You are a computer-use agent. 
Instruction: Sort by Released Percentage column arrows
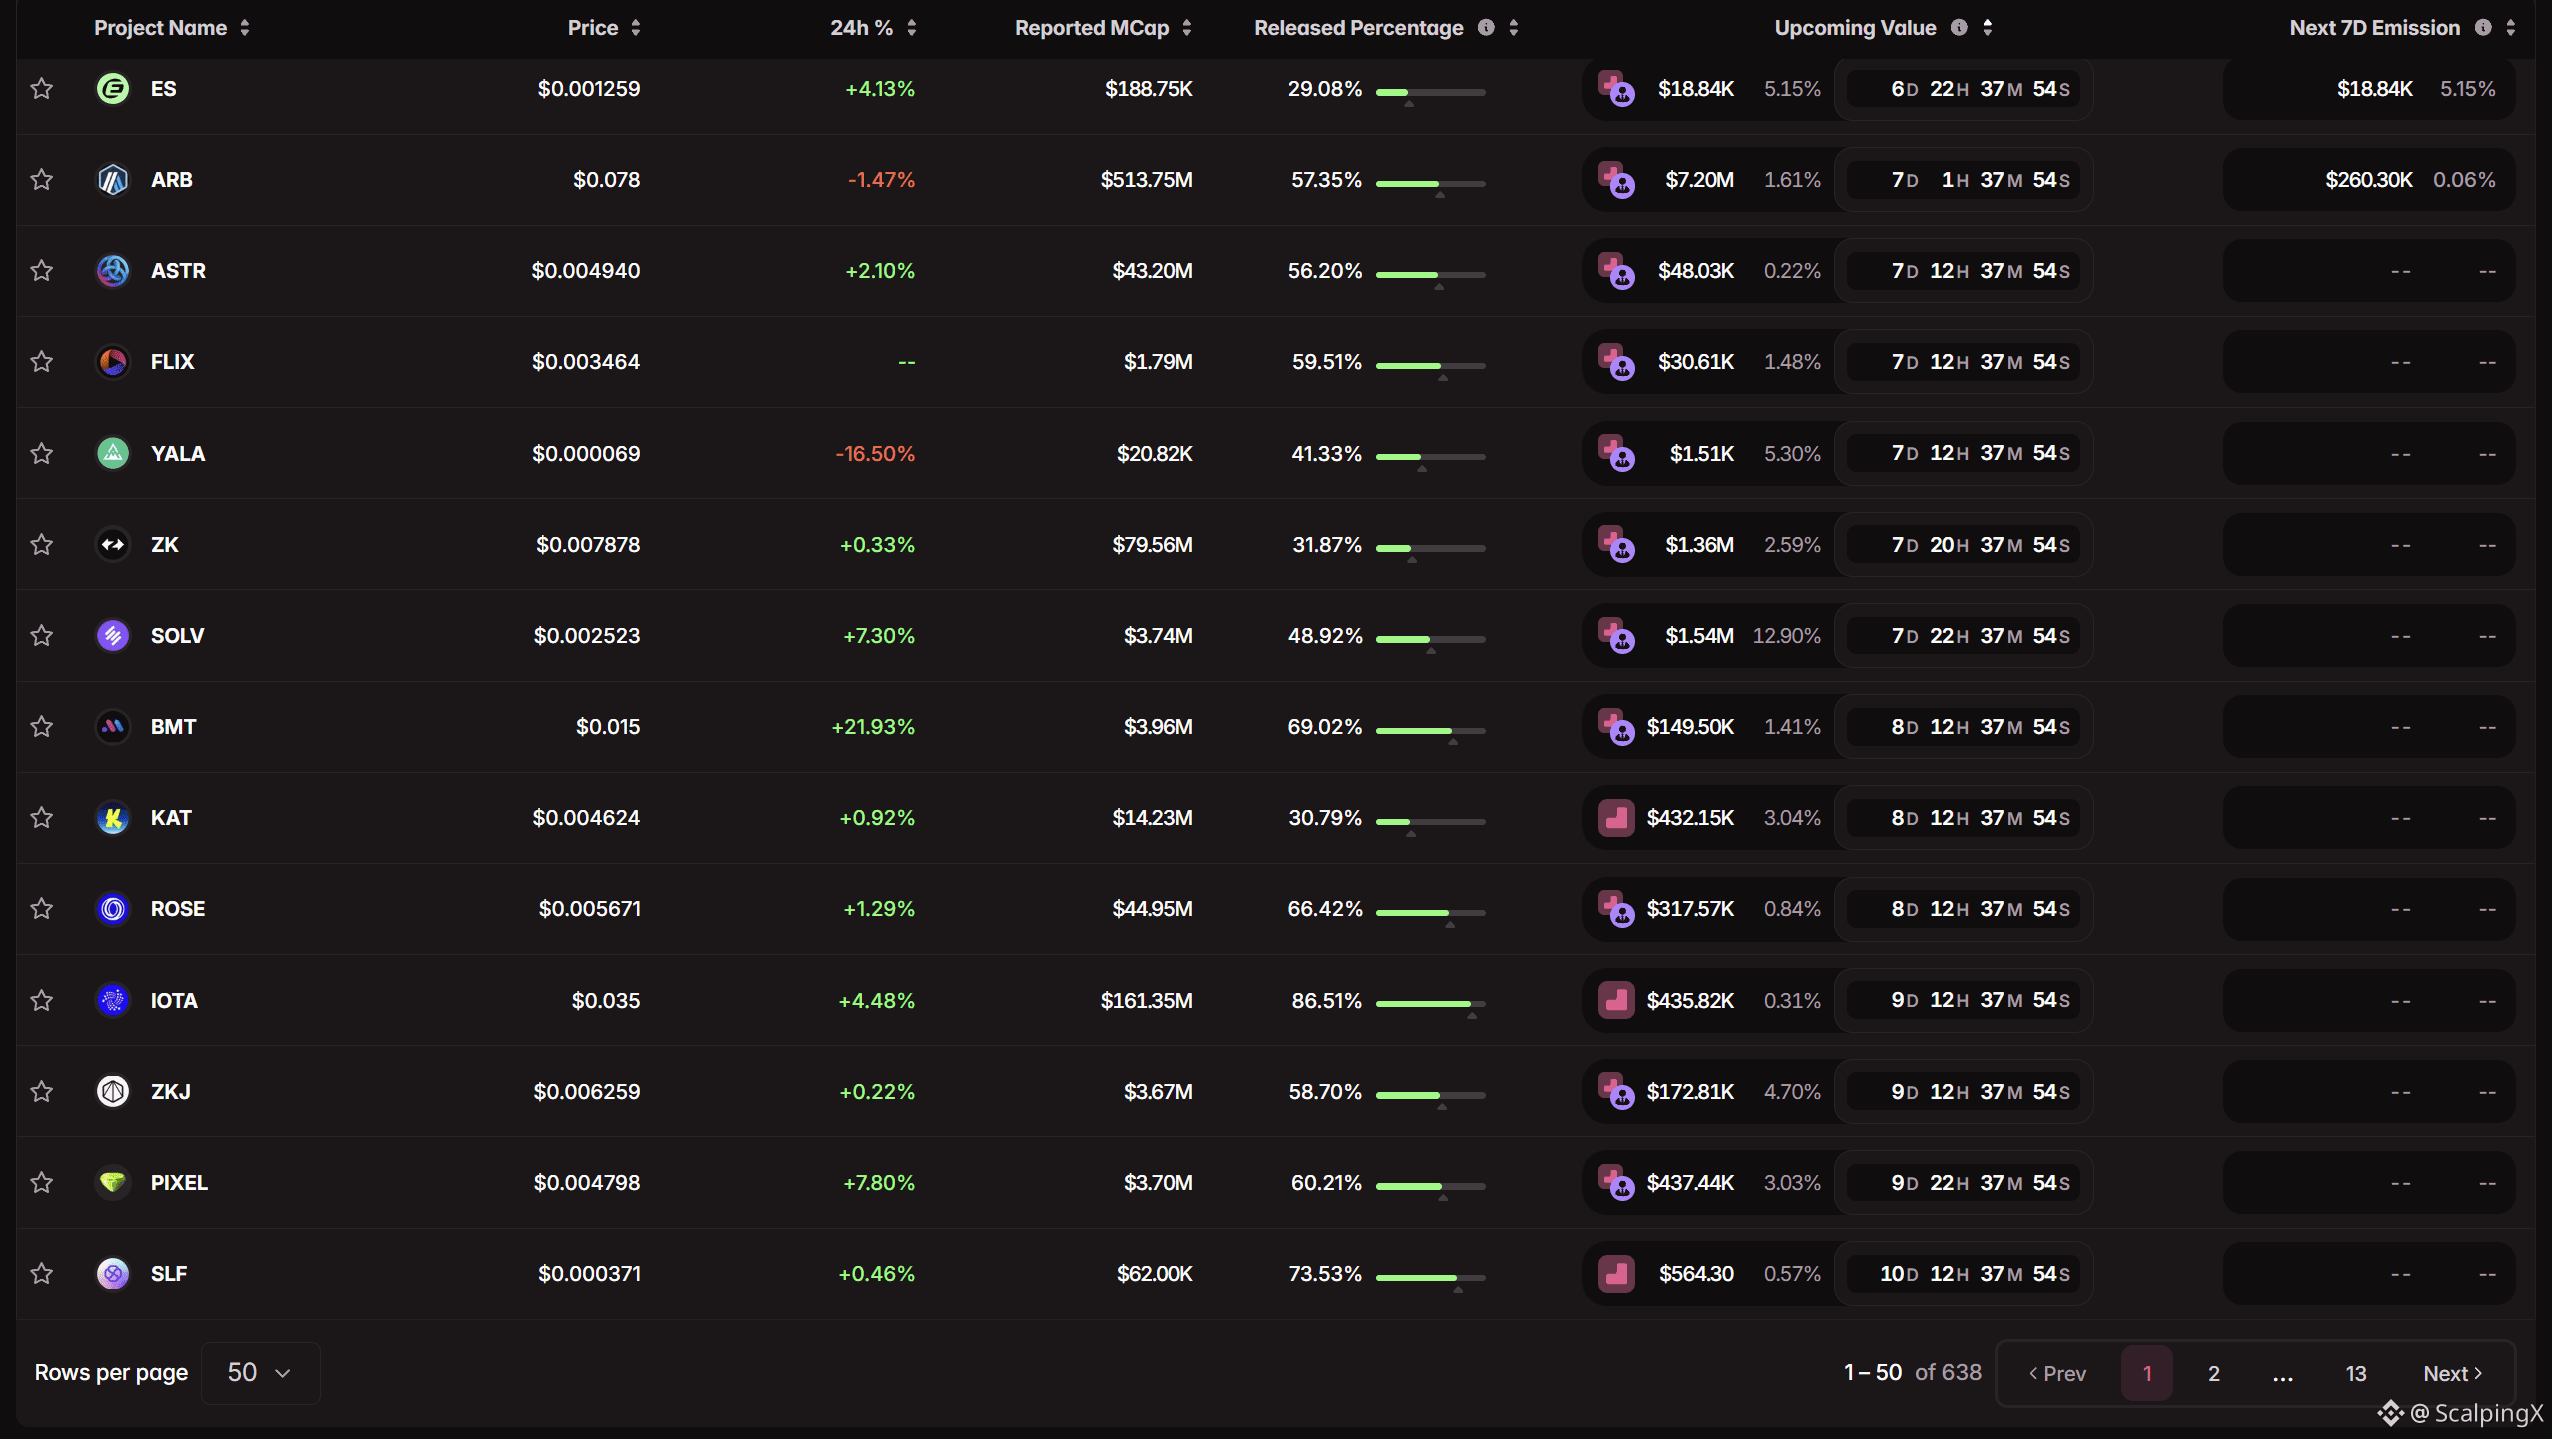click(1514, 28)
